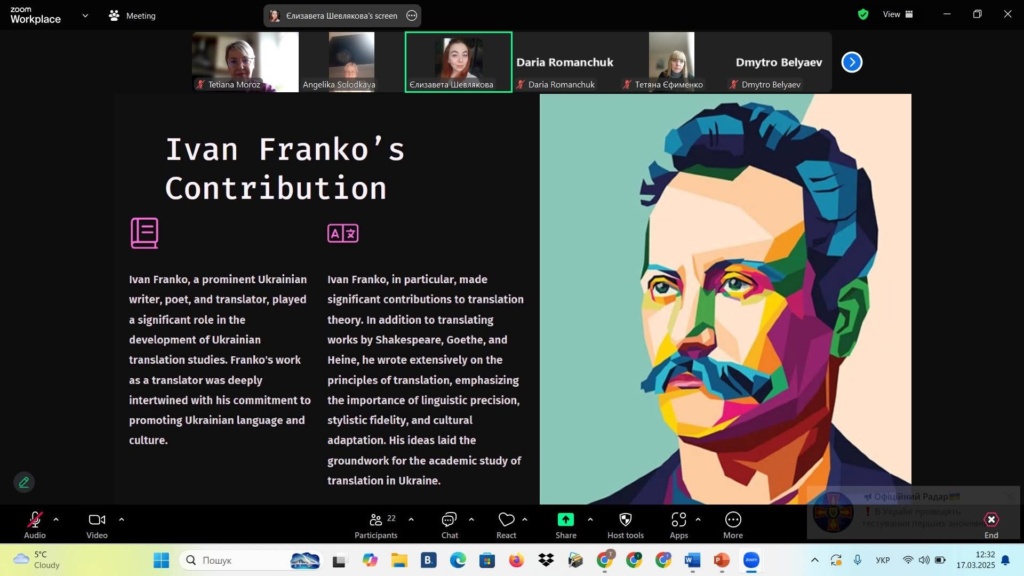The height and width of the screenshot is (576, 1024).
Task: Open the More options menu
Action: [733, 525]
